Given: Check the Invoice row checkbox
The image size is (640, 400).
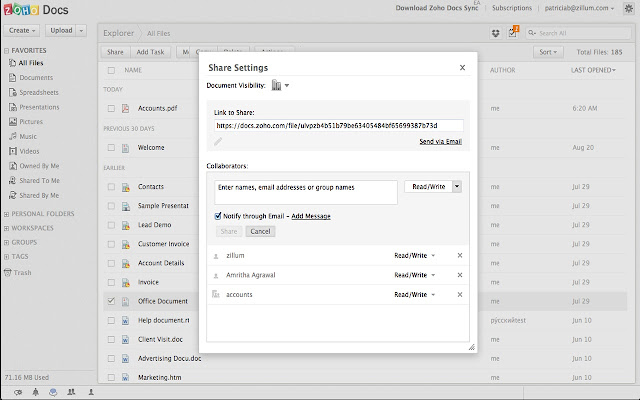Looking at the screenshot, I should (x=111, y=282).
